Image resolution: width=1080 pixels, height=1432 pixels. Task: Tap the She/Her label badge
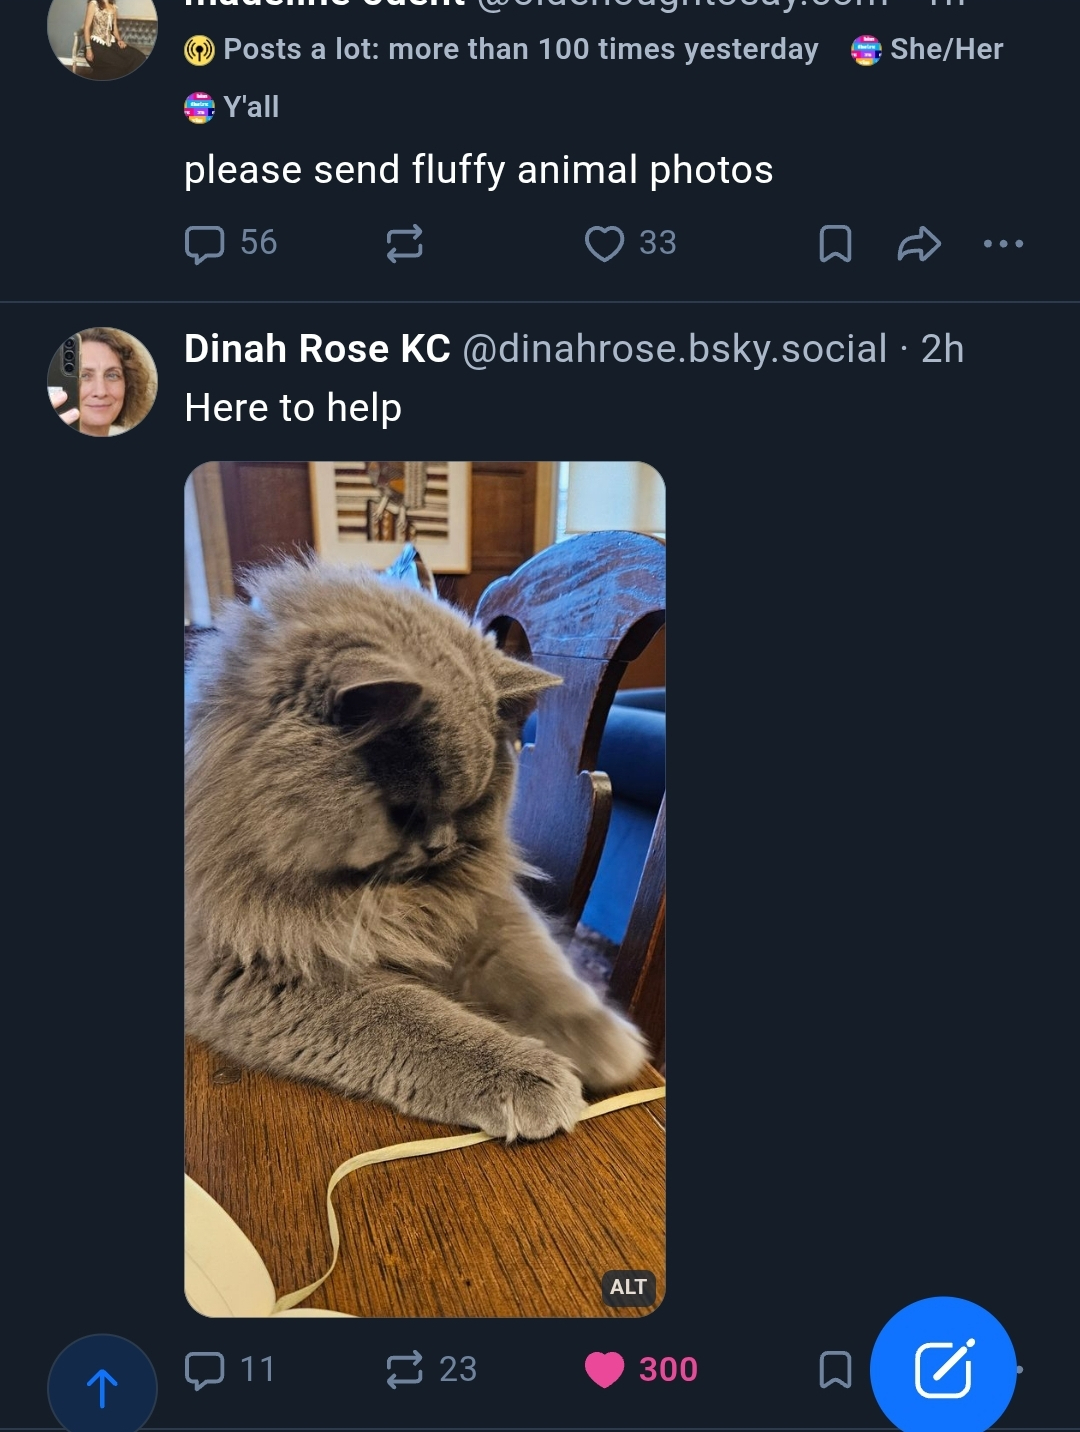[927, 49]
